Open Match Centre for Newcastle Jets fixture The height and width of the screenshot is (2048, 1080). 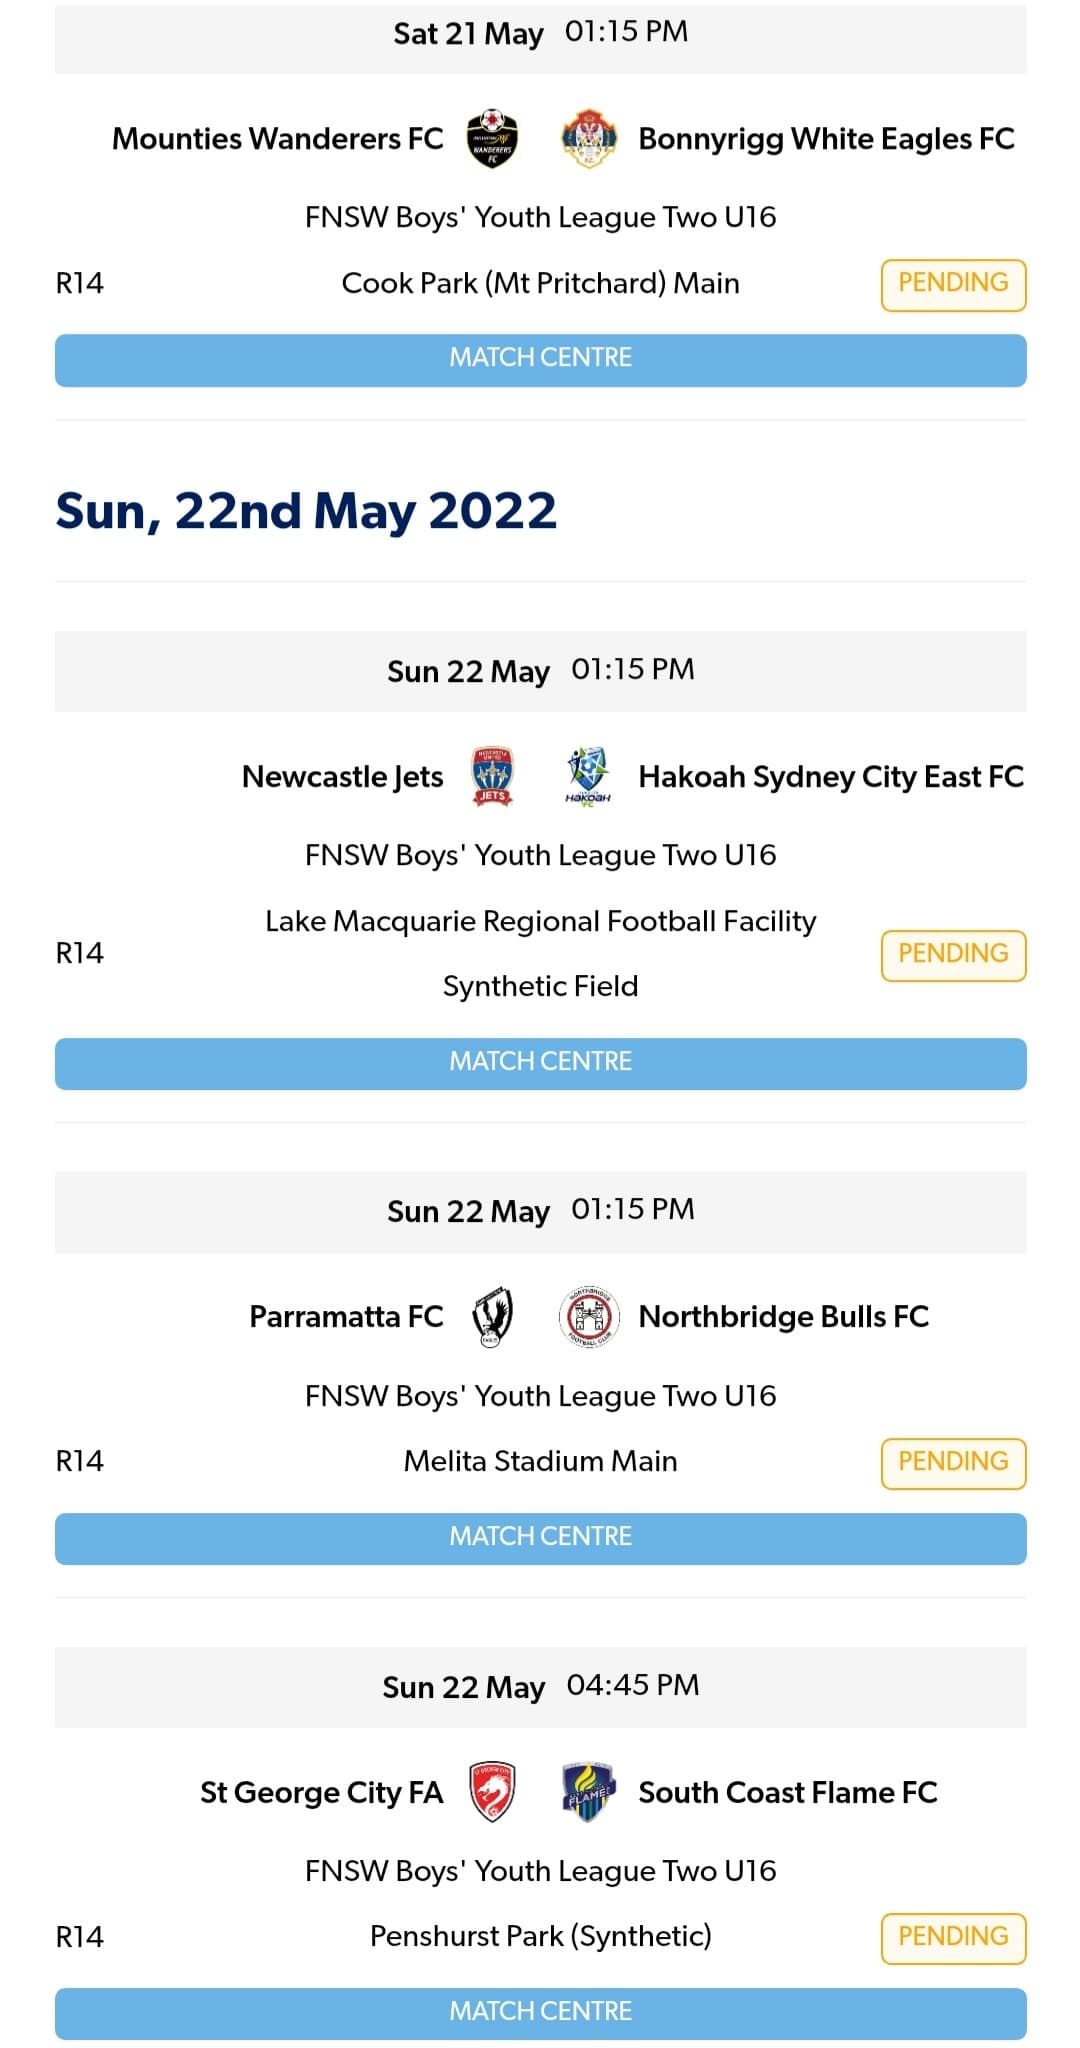(x=540, y=1062)
